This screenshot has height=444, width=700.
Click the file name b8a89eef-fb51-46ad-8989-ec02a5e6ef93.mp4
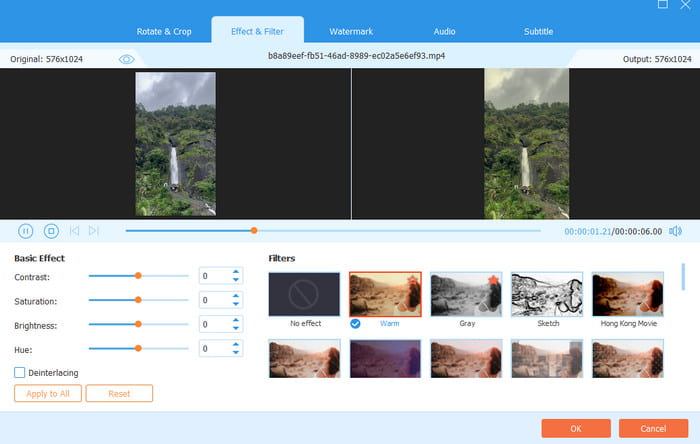356,56
